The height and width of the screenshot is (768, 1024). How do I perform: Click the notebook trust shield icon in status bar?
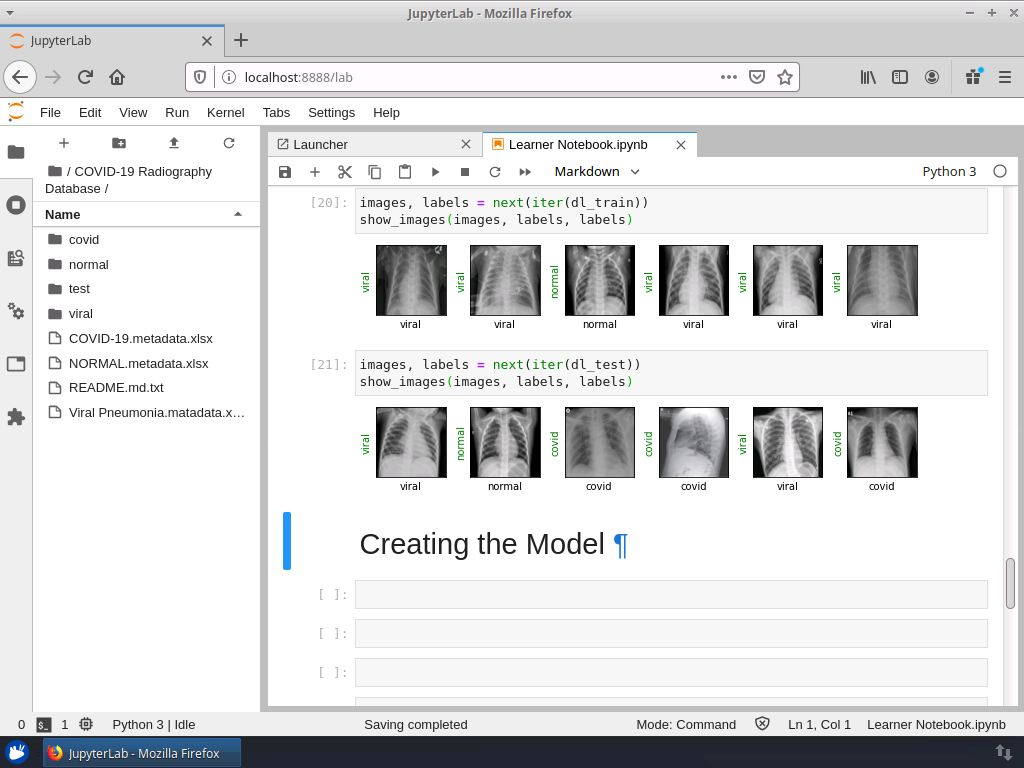(762, 724)
